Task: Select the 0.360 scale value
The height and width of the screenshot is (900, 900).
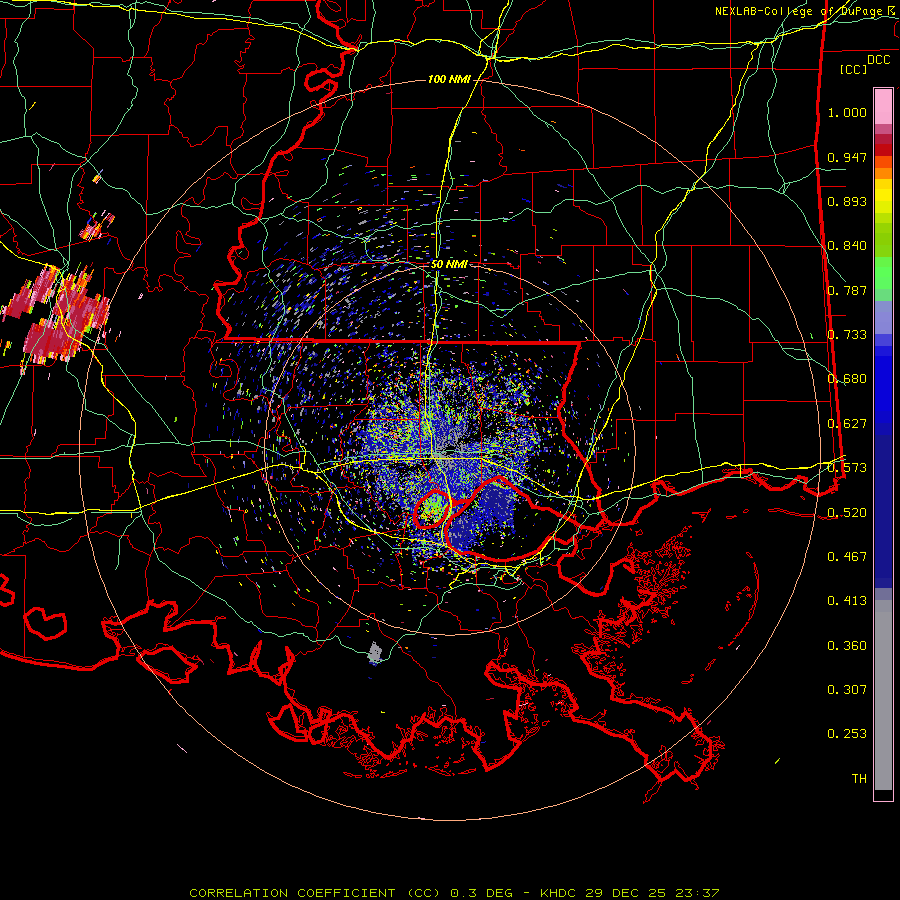Action: click(x=847, y=646)
